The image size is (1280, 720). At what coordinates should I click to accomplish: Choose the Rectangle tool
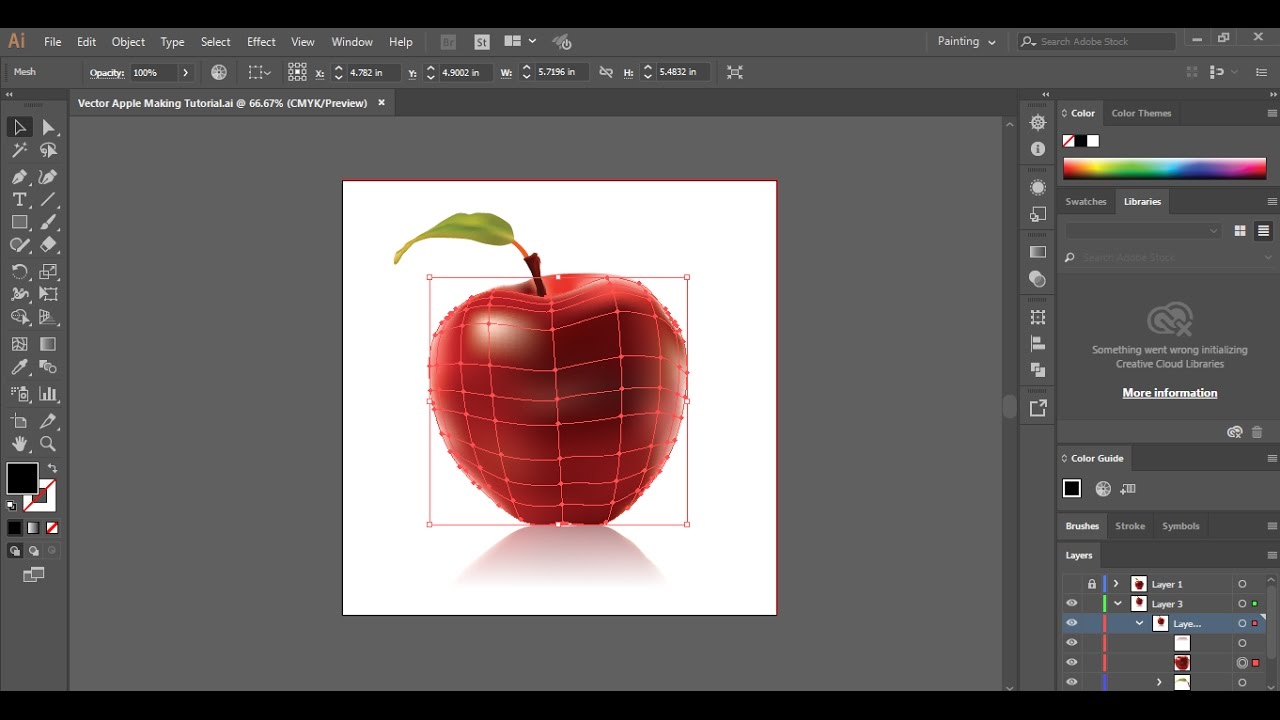[19, 222]
